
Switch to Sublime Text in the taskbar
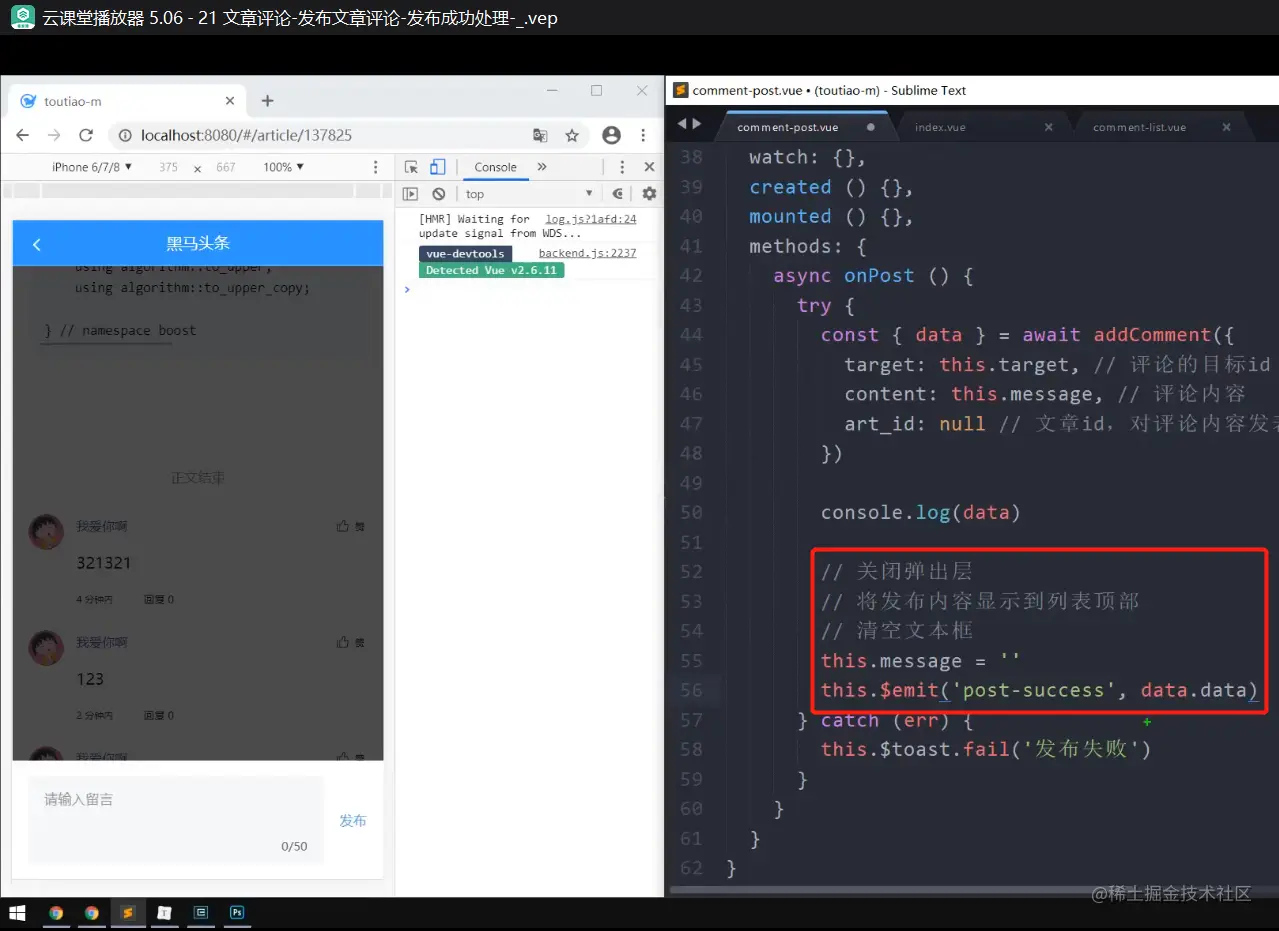(128, 913)
